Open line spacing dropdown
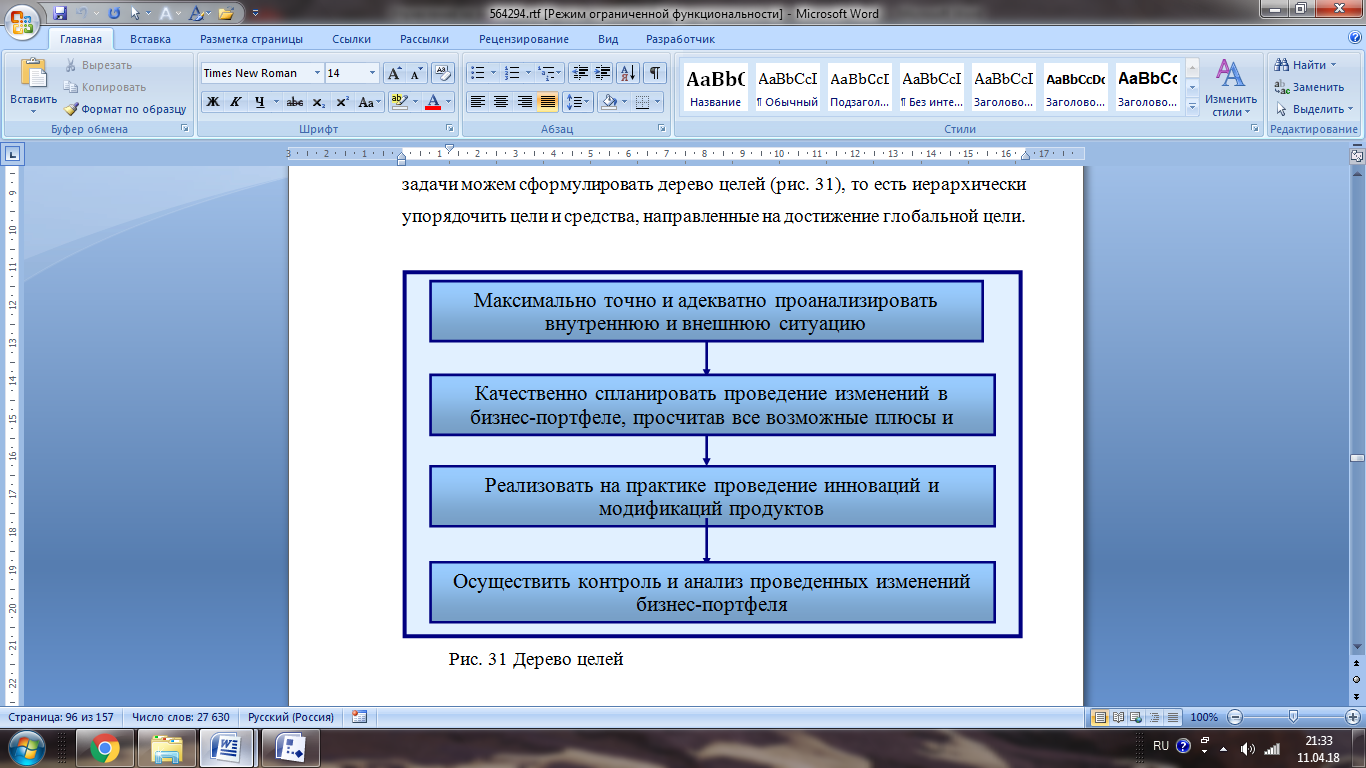The image size is (1366, 768). [578, 102]
